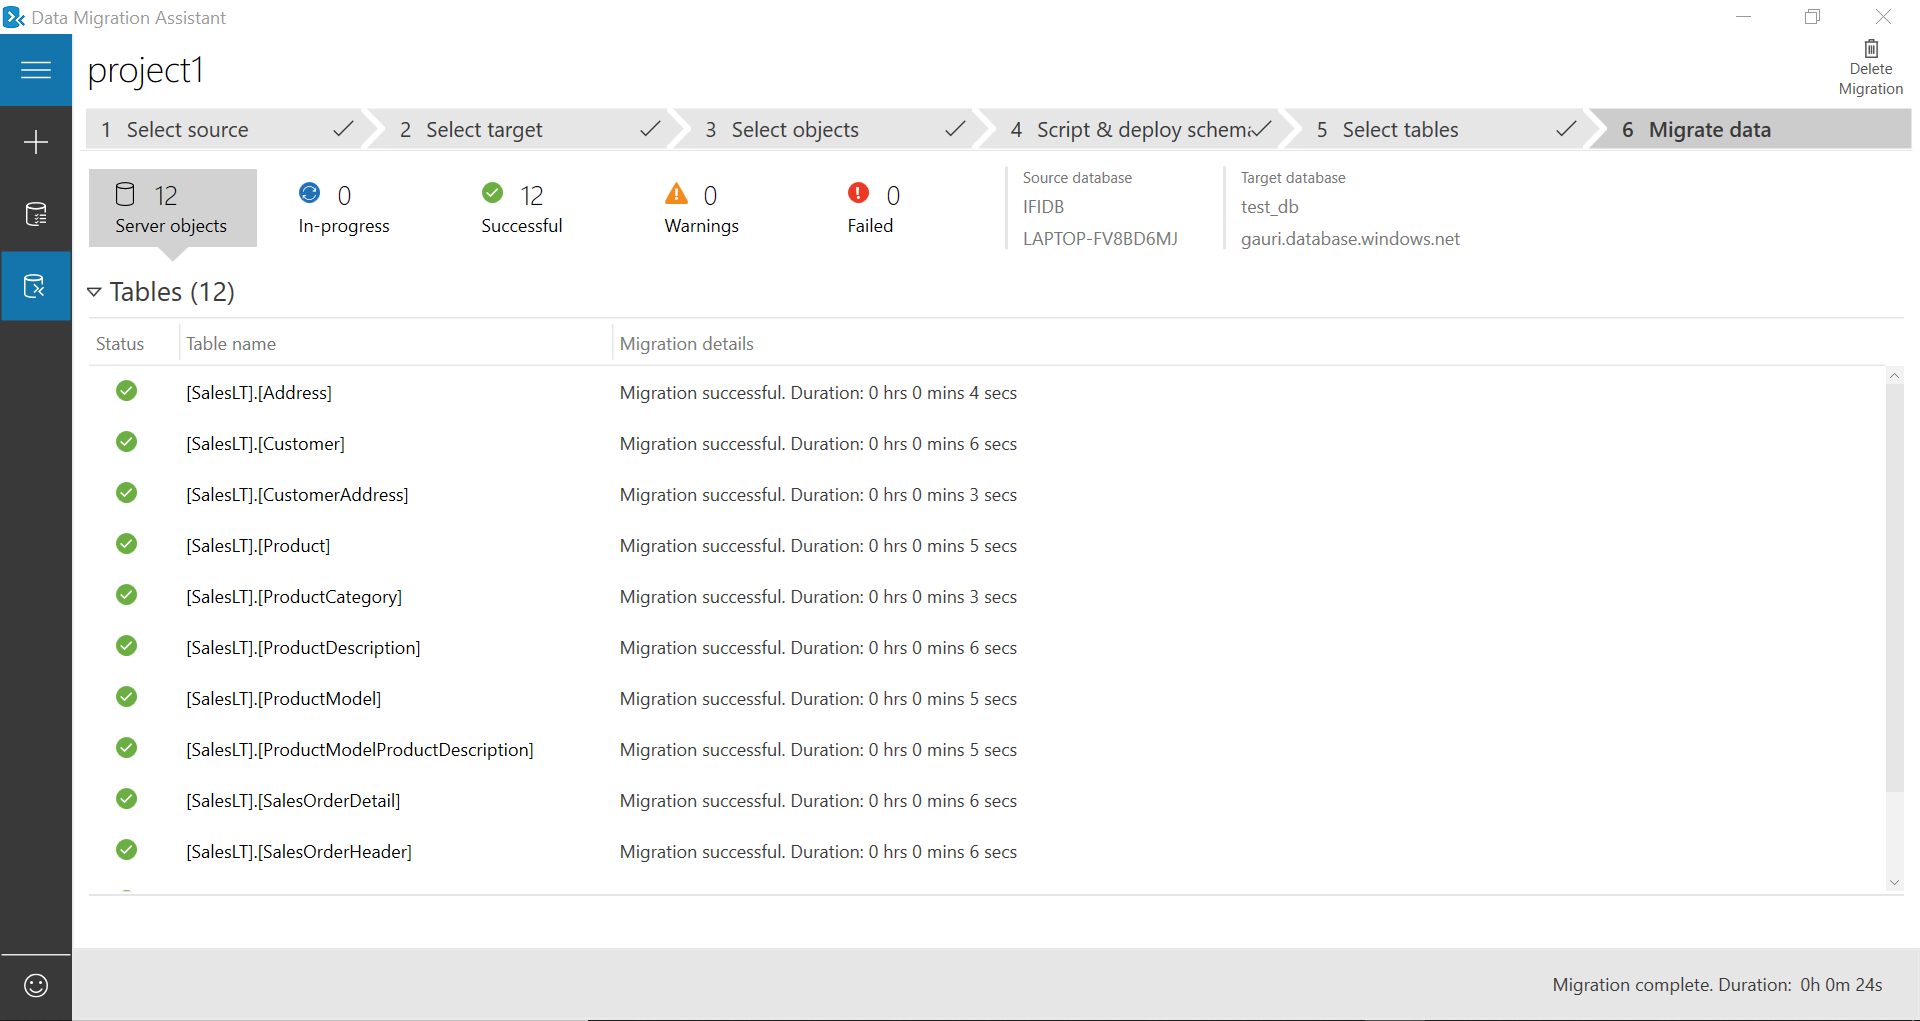Click the table scrollbar down arrow
Image resolution: width=1920 pixels, height=1021 pixels.
coord(1894,882)
